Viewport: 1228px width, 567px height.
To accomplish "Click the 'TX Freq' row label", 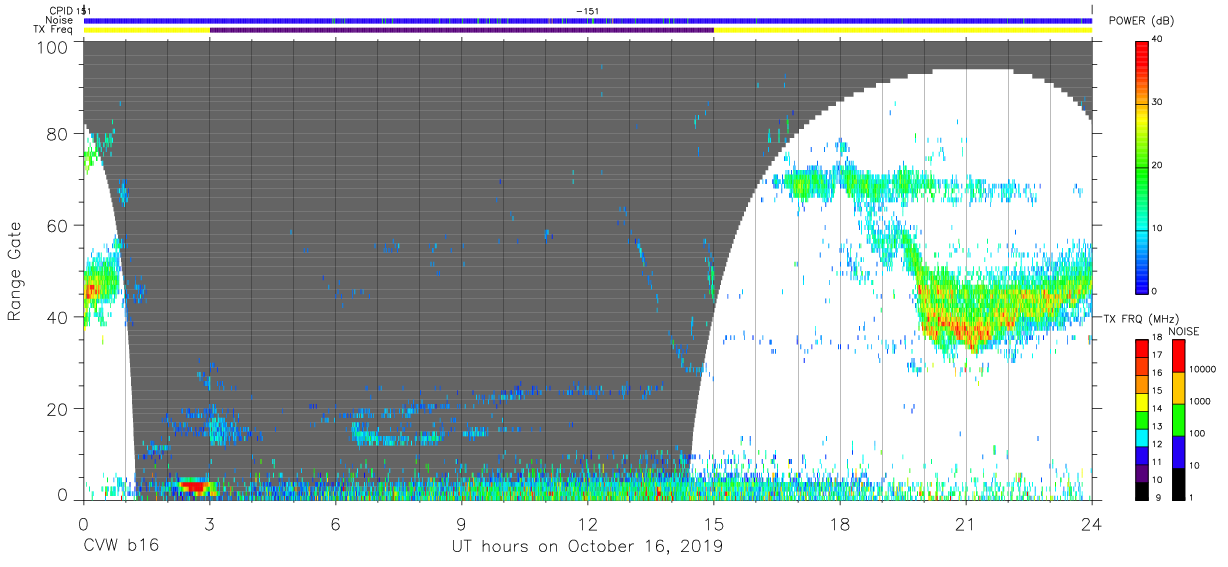I will (54, 30).
